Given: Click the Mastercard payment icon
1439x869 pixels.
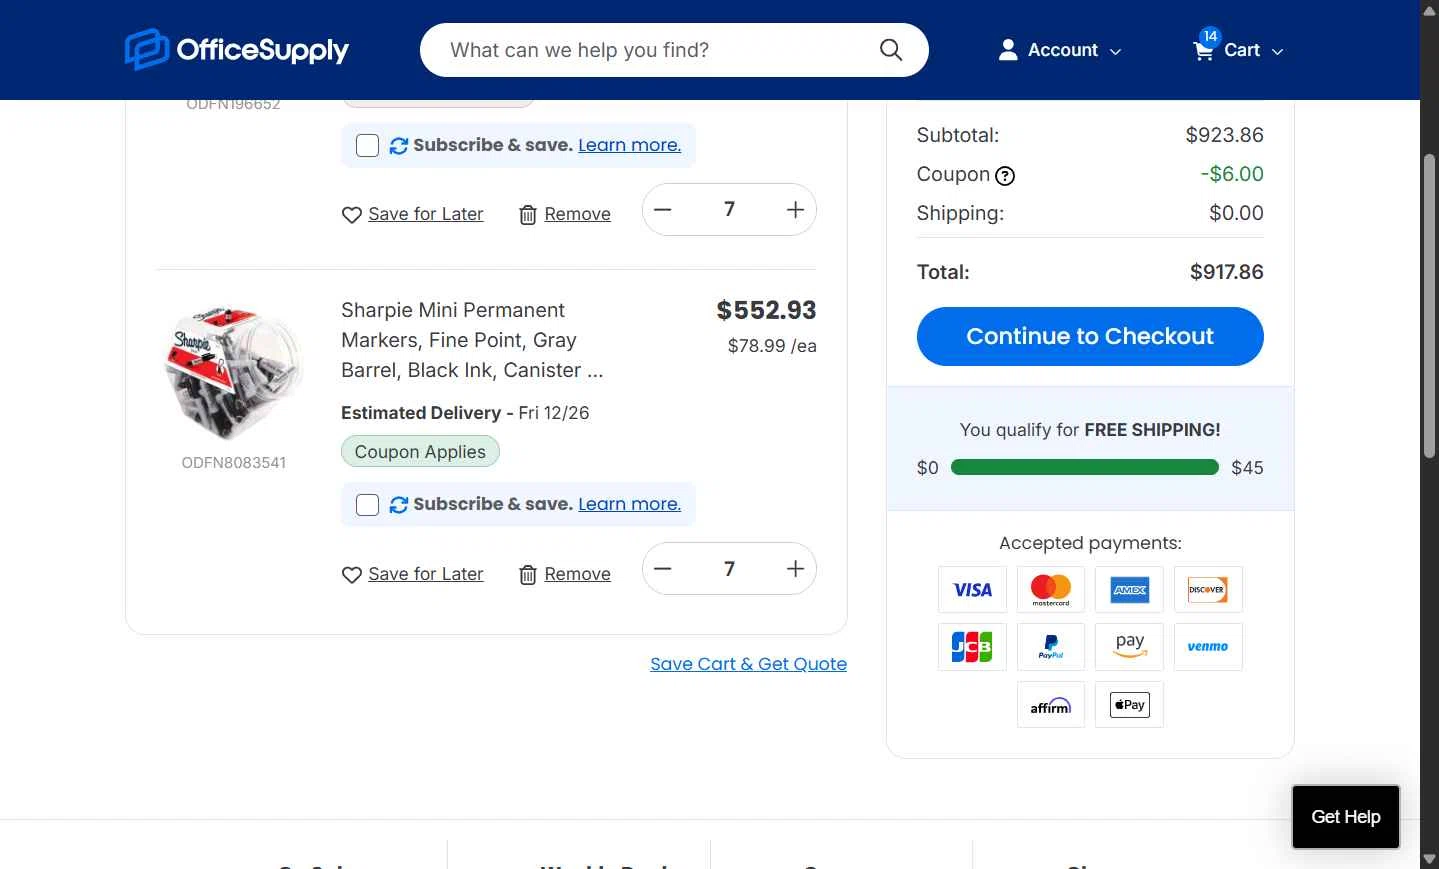Looking at the screenshot, I should (x=1051, y=590).
